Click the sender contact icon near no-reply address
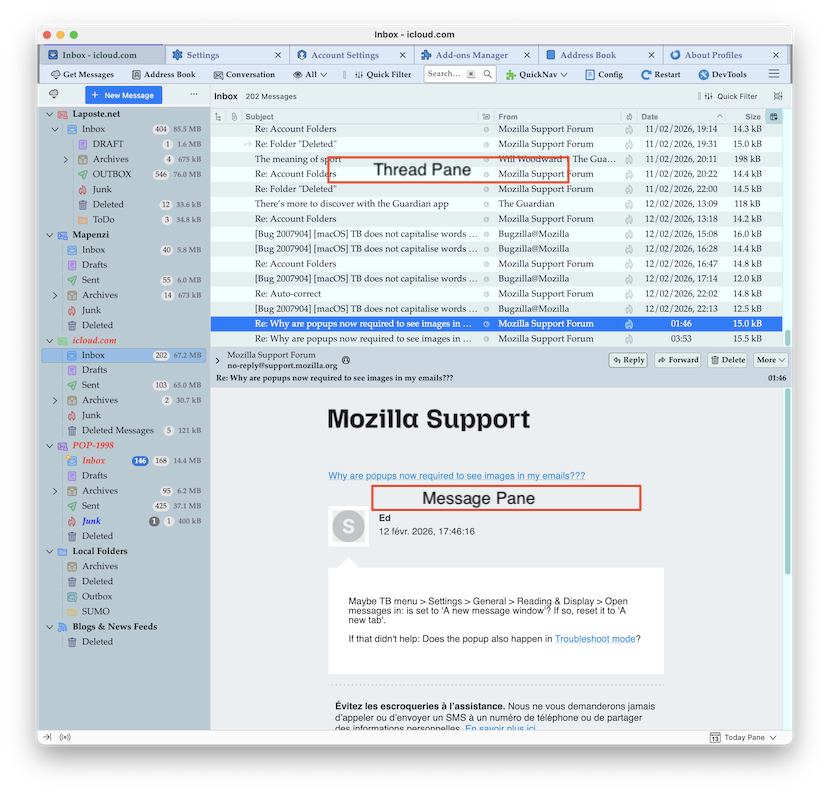This screenshot has width=830, height=794. pyautogui.click(x=346, y=360)
